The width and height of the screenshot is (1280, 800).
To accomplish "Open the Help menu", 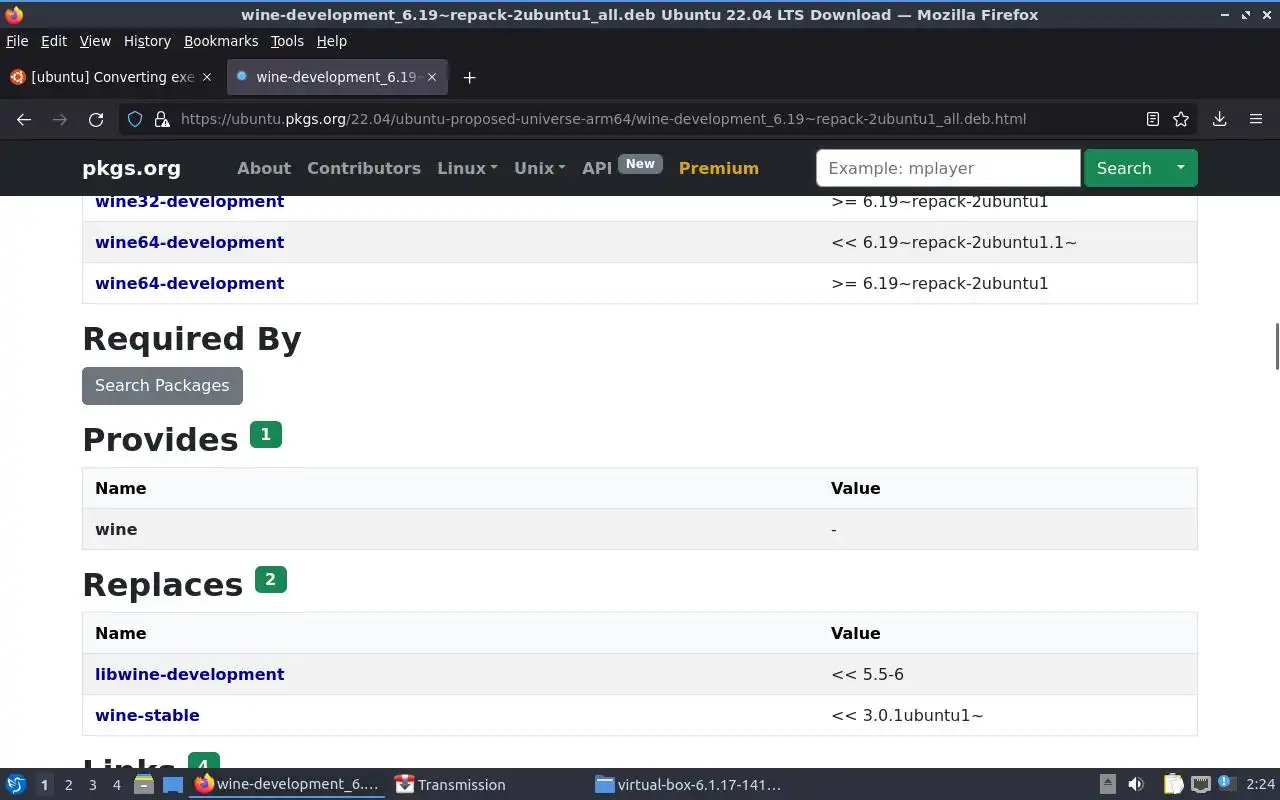I will pos(331,41).
